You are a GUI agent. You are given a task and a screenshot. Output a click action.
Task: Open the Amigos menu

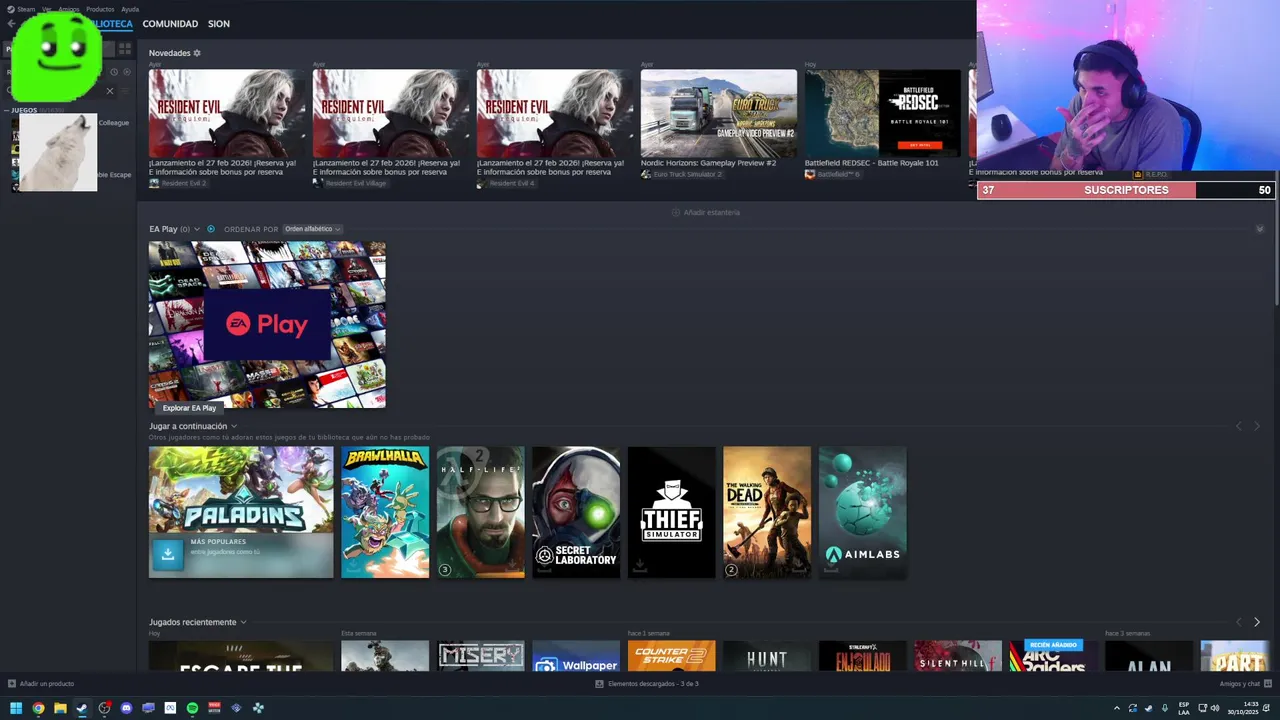click(x=68, y=9)
